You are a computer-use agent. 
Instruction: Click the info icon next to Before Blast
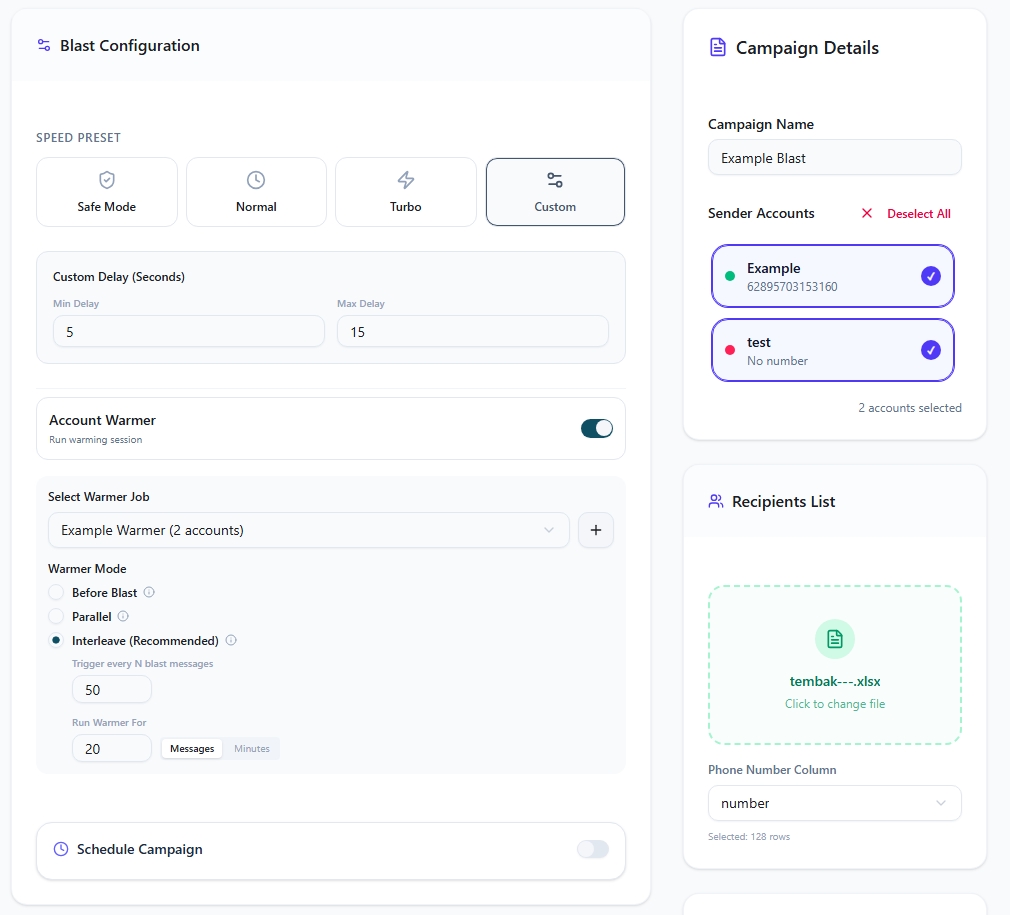point(149,592)
